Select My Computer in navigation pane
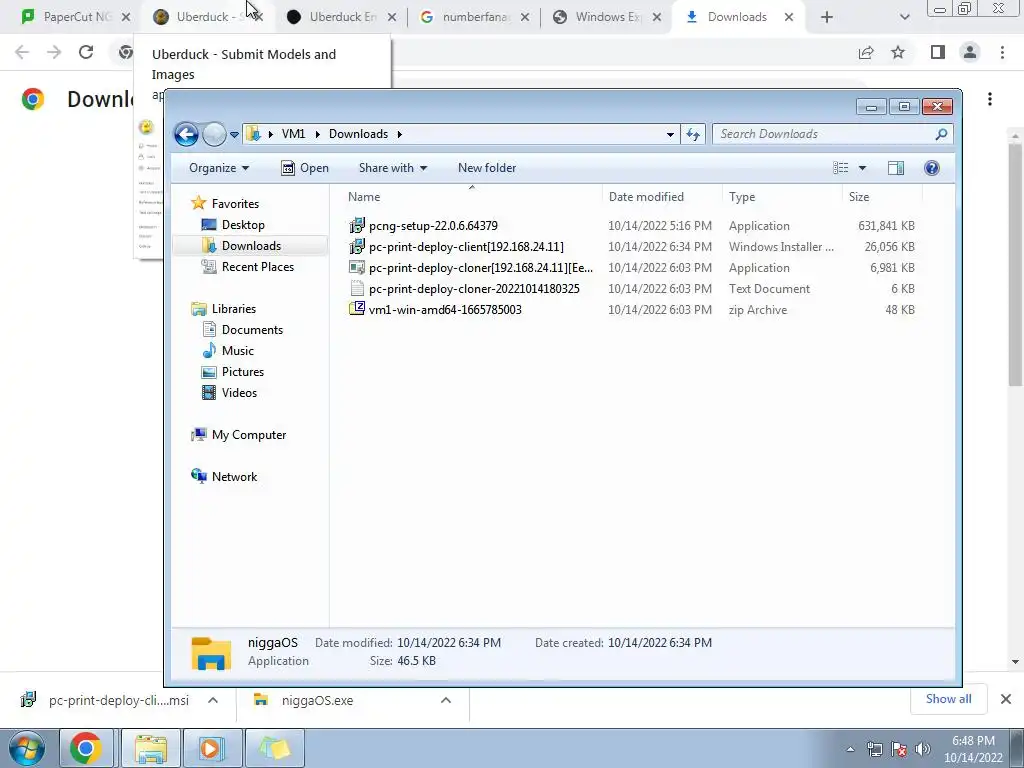 (x=238, y=435)
